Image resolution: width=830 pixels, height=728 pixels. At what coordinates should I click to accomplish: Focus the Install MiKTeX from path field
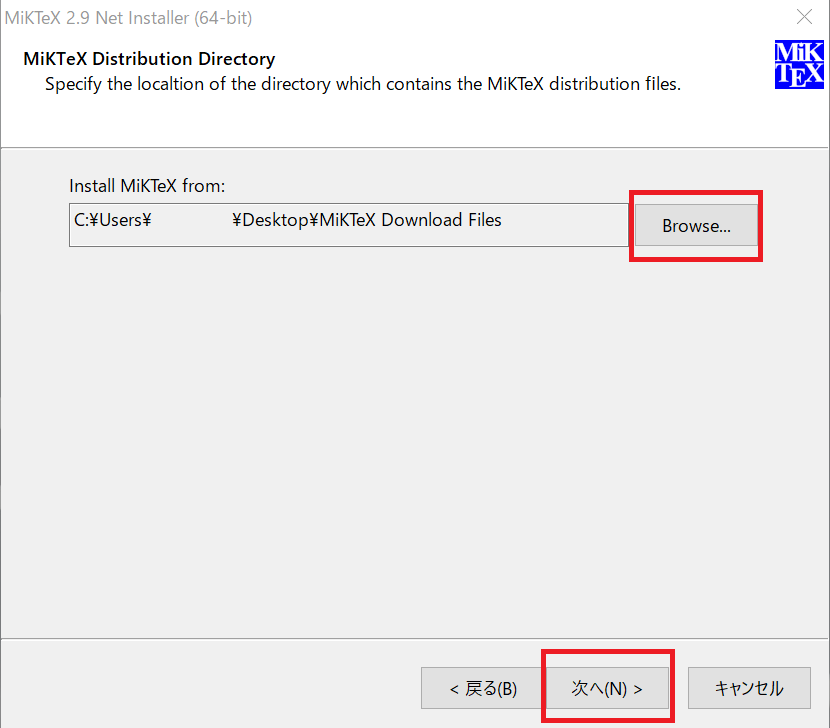pos(349,225)
